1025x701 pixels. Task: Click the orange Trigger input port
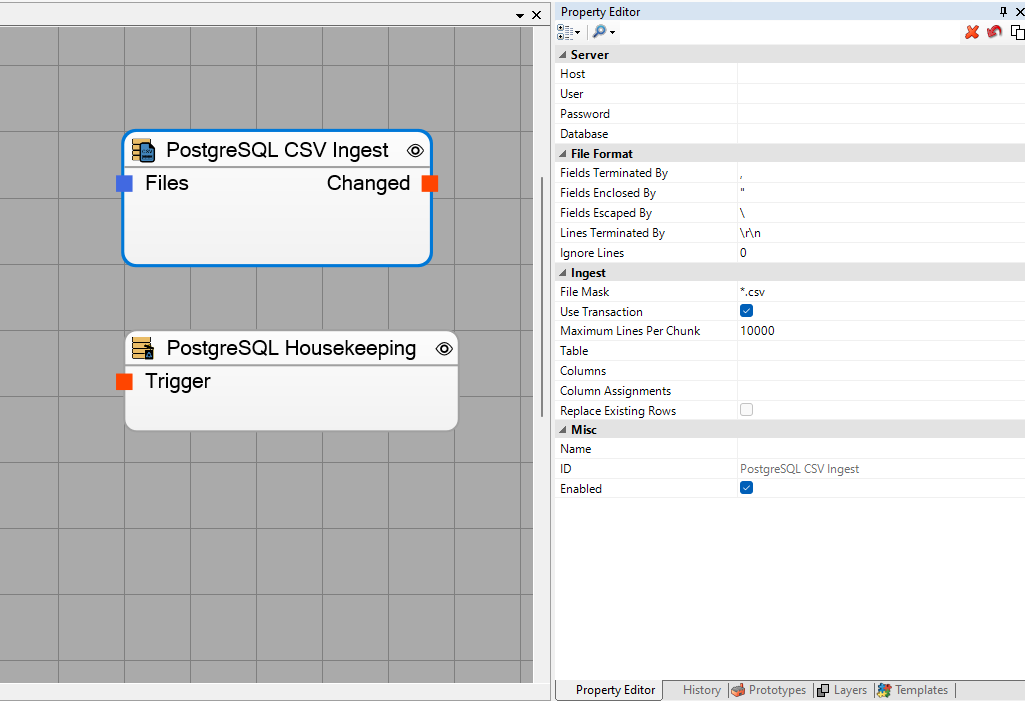click(124, 381)
